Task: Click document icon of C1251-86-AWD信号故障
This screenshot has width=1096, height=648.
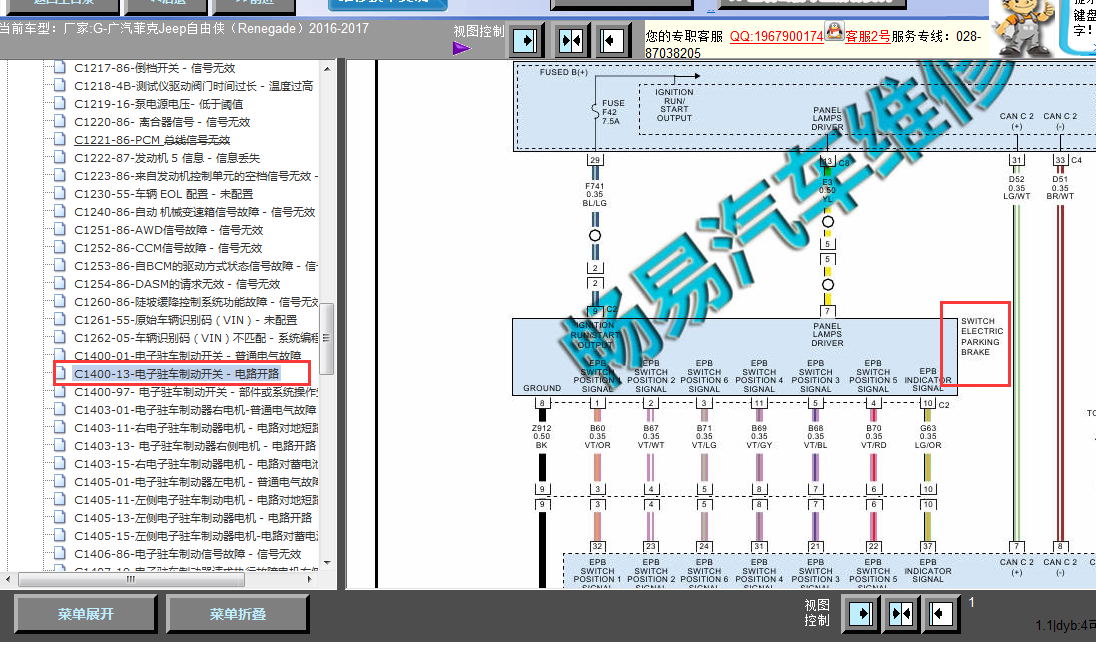Action: (60, 229)
